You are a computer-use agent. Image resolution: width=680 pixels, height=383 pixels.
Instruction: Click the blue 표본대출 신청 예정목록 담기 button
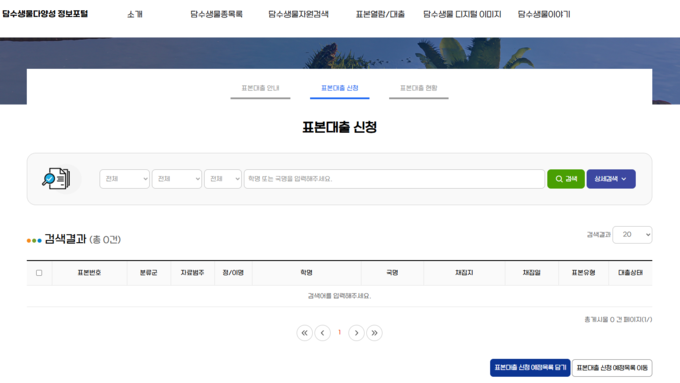530,367
